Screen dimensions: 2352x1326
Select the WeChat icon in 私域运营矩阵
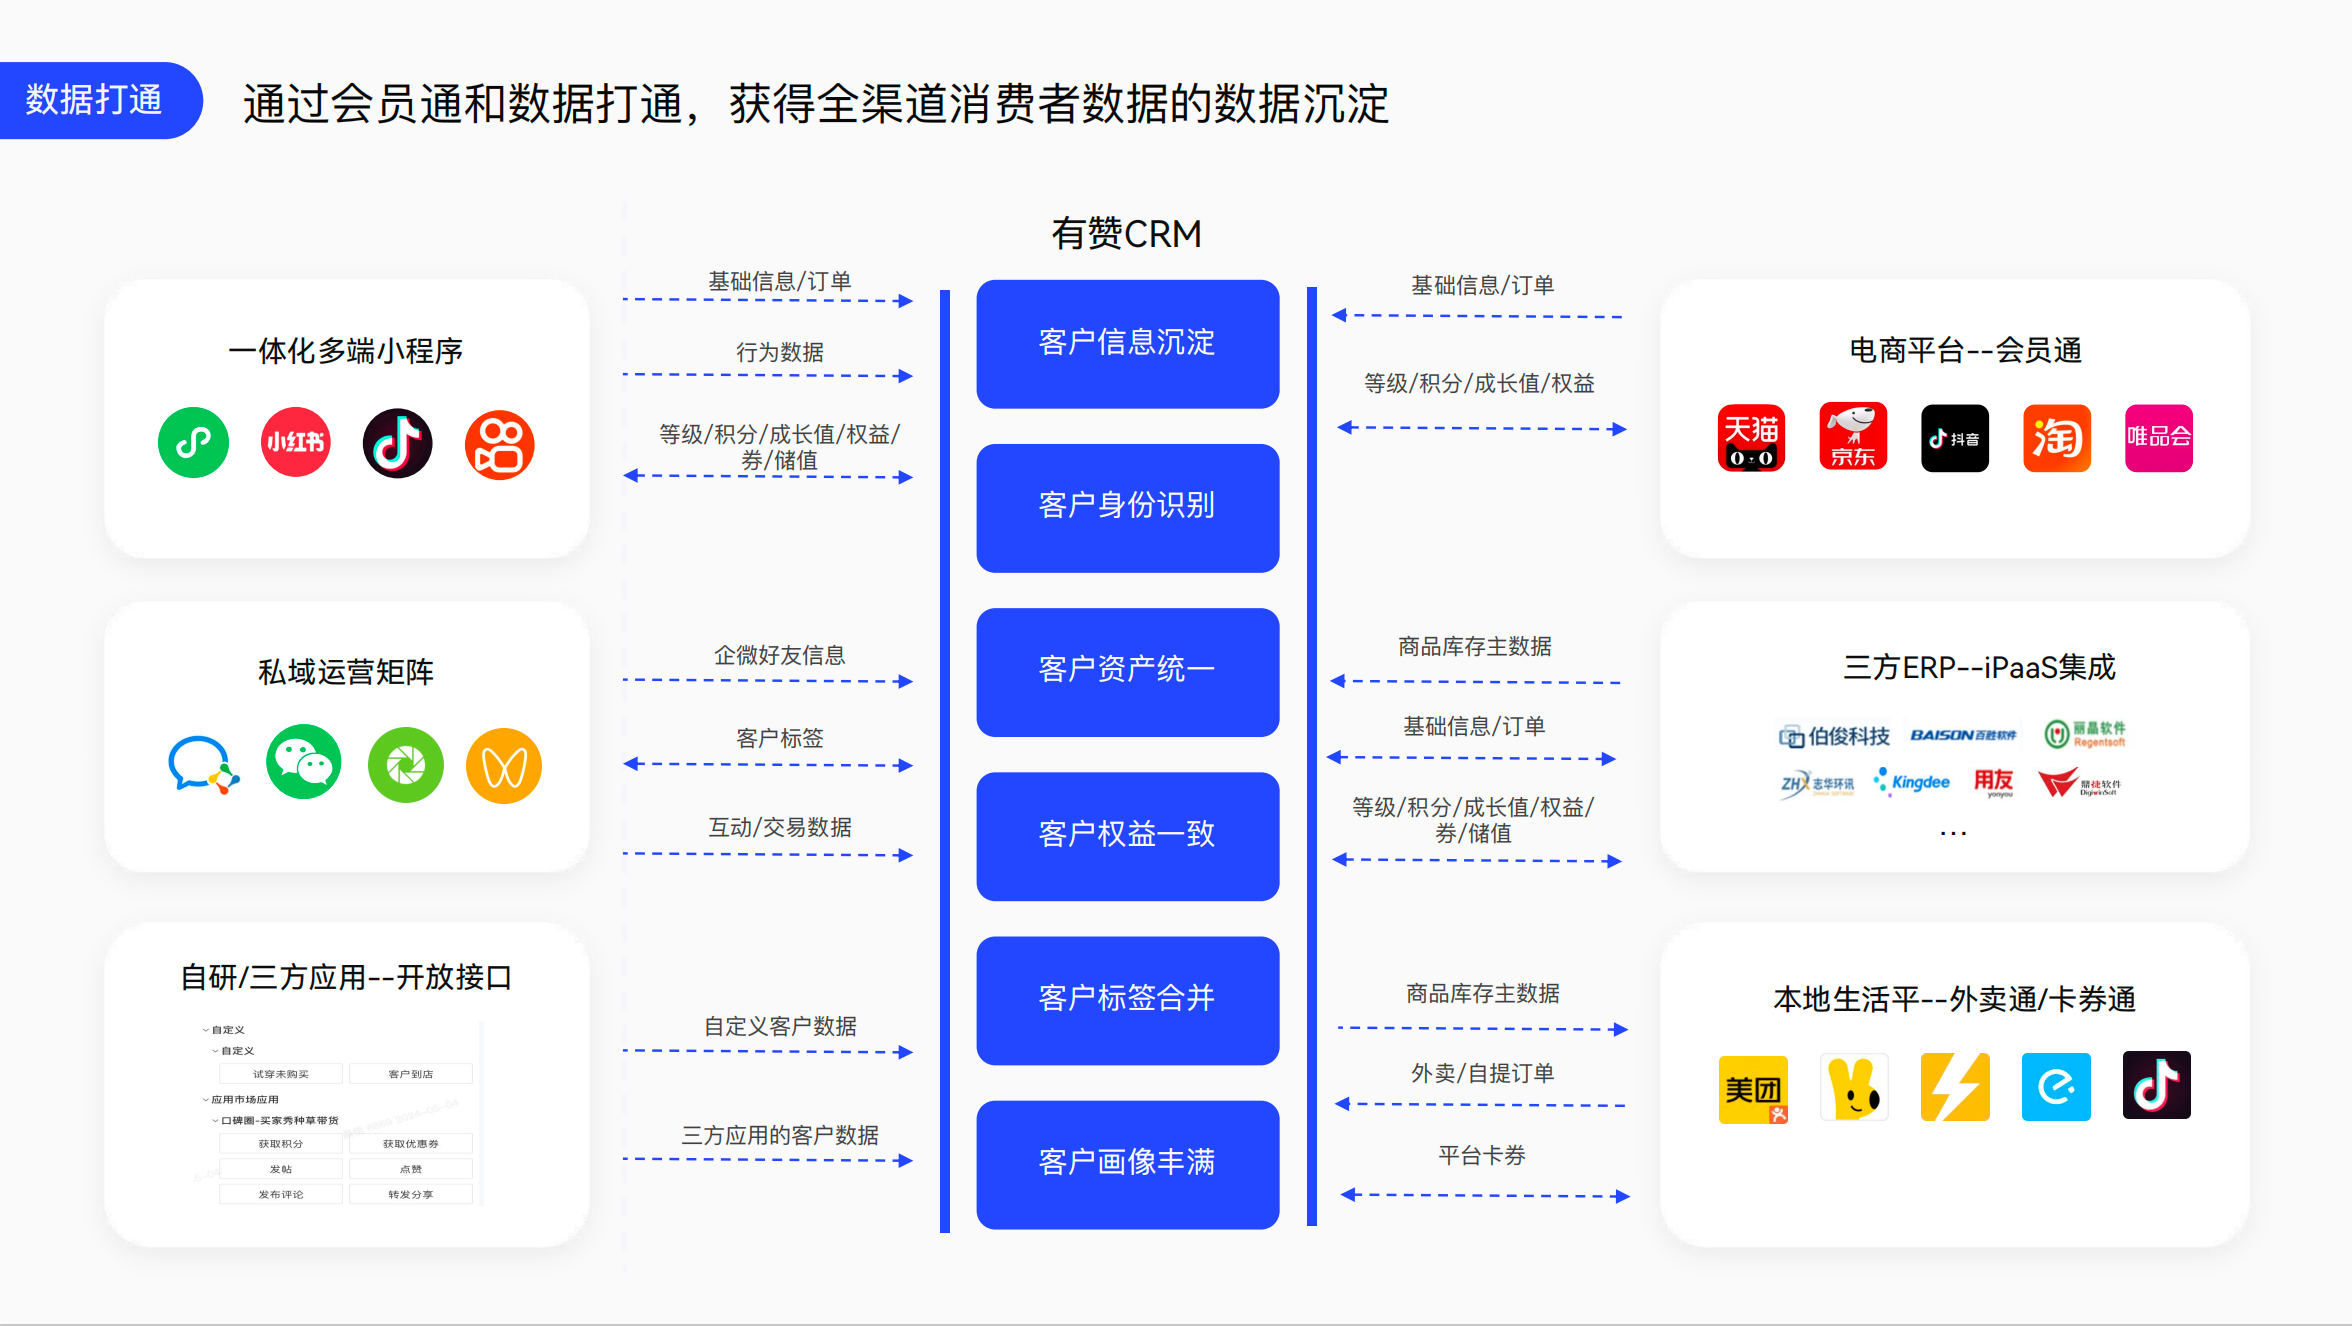[304, 763]
